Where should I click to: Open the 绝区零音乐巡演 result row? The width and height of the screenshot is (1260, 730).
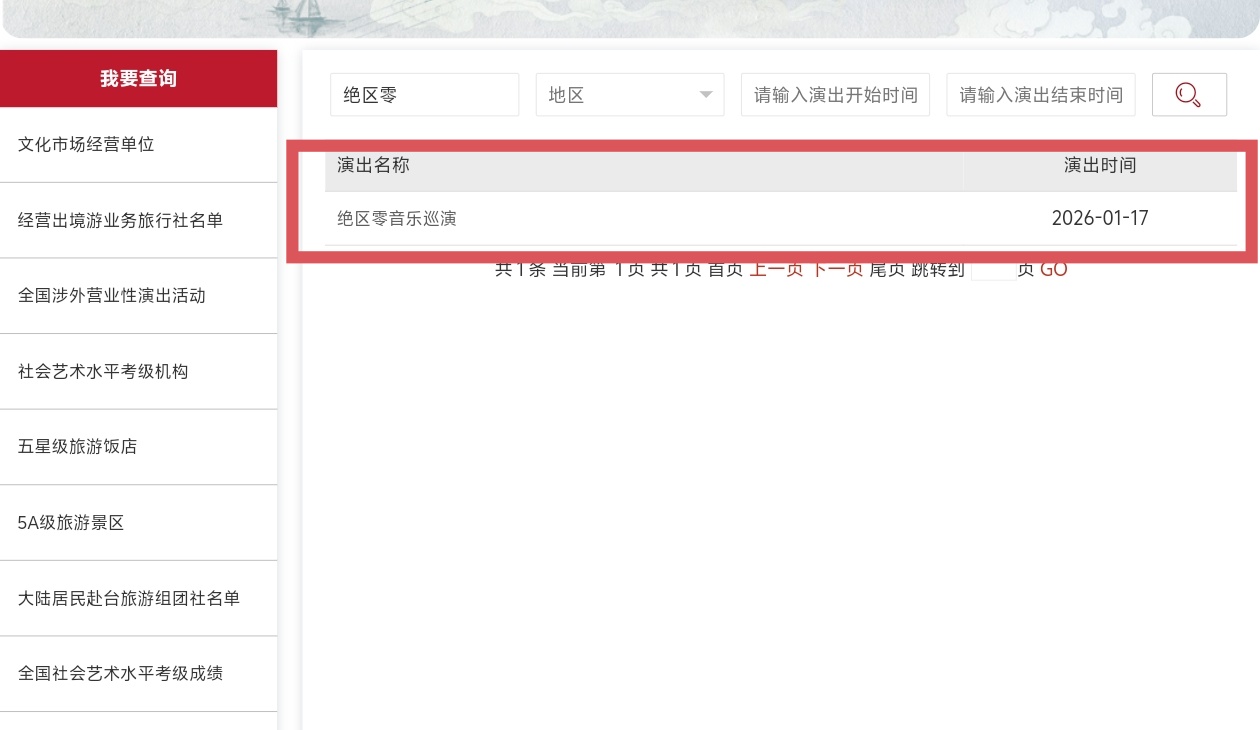[x=780, y=218]
